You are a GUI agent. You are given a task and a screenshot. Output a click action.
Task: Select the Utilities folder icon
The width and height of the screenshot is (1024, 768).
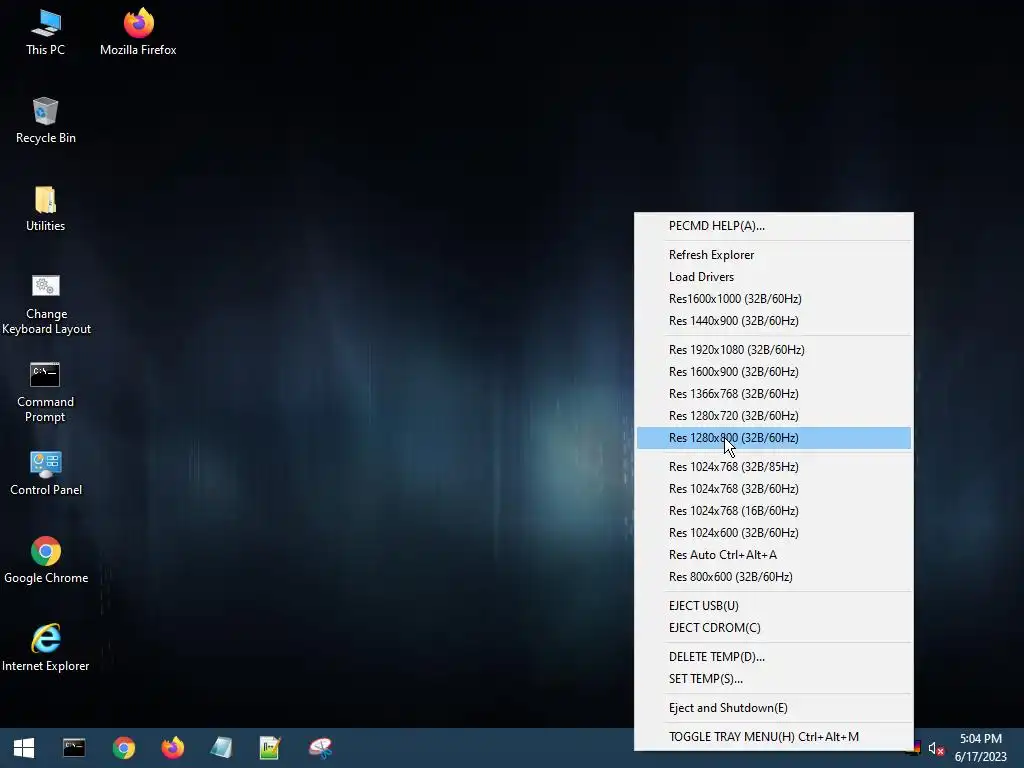(46, 208)
